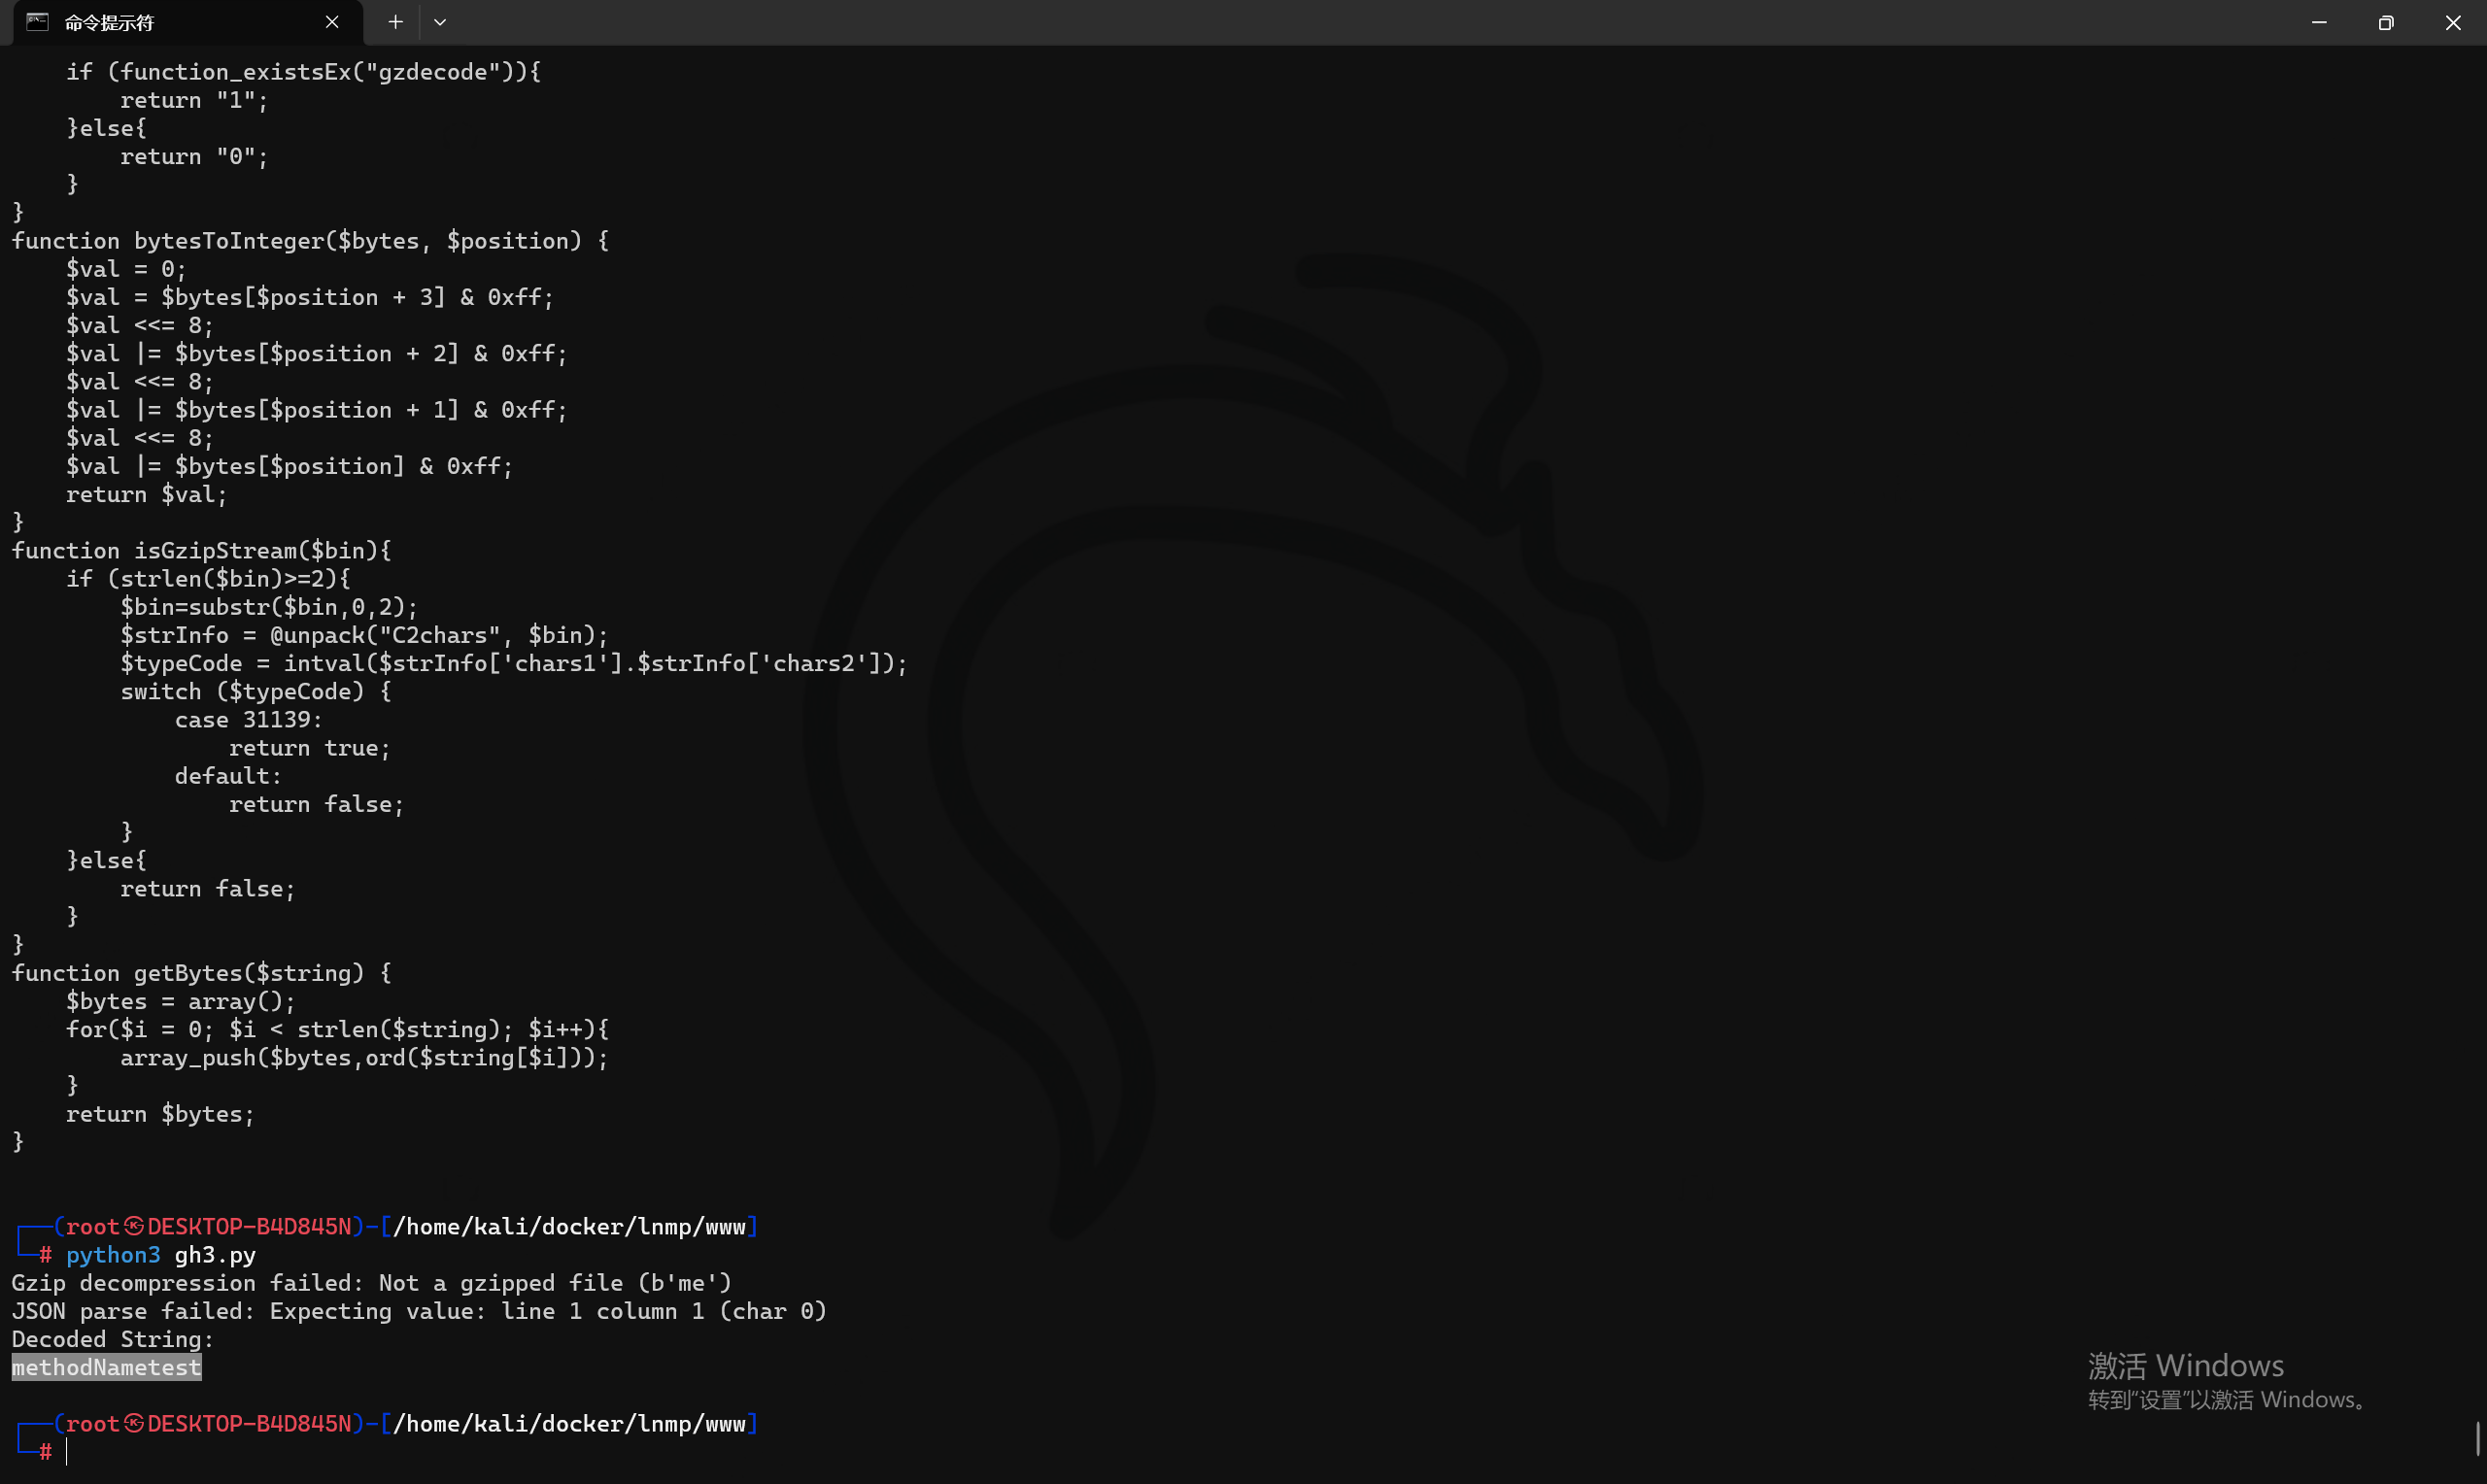Restore down the terminal window
2487x1484 pixels.
coord(2386,22)
